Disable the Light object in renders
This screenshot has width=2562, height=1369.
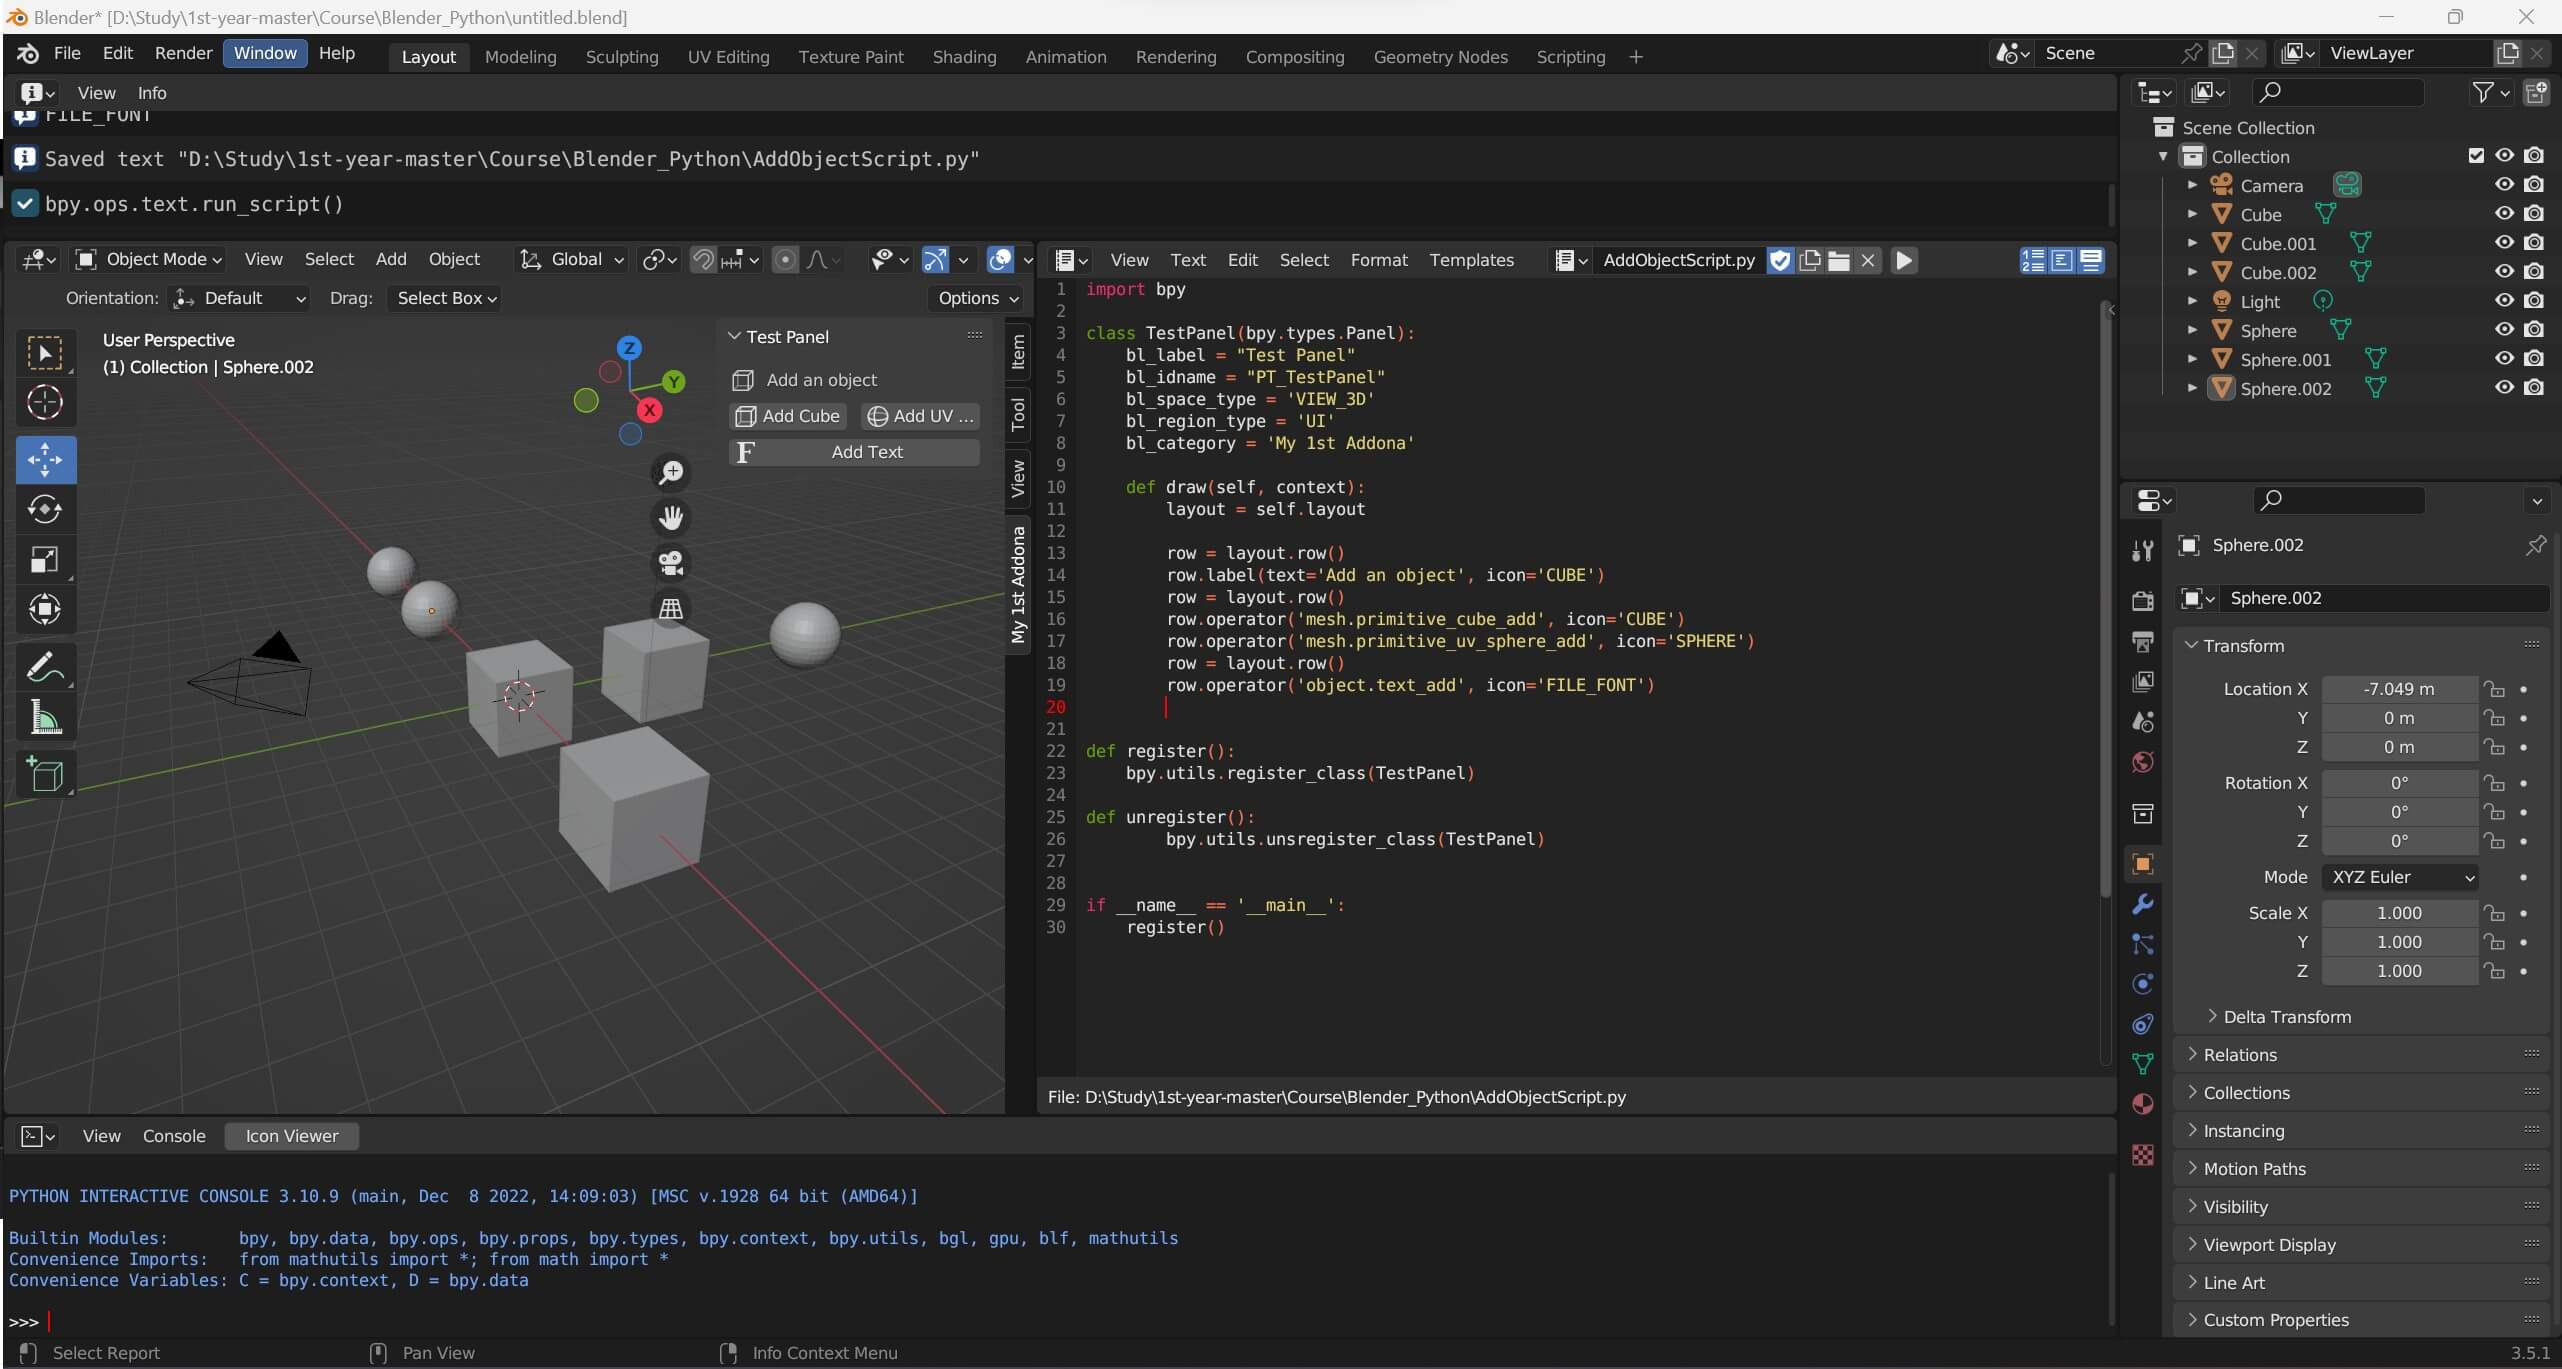pyautogui.click(x=2534, y=301)
